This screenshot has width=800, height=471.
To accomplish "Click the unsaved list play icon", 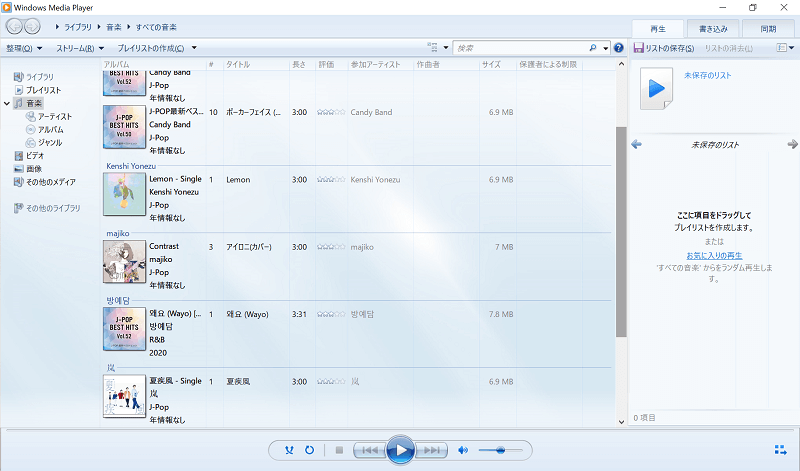I will point(657,89).
